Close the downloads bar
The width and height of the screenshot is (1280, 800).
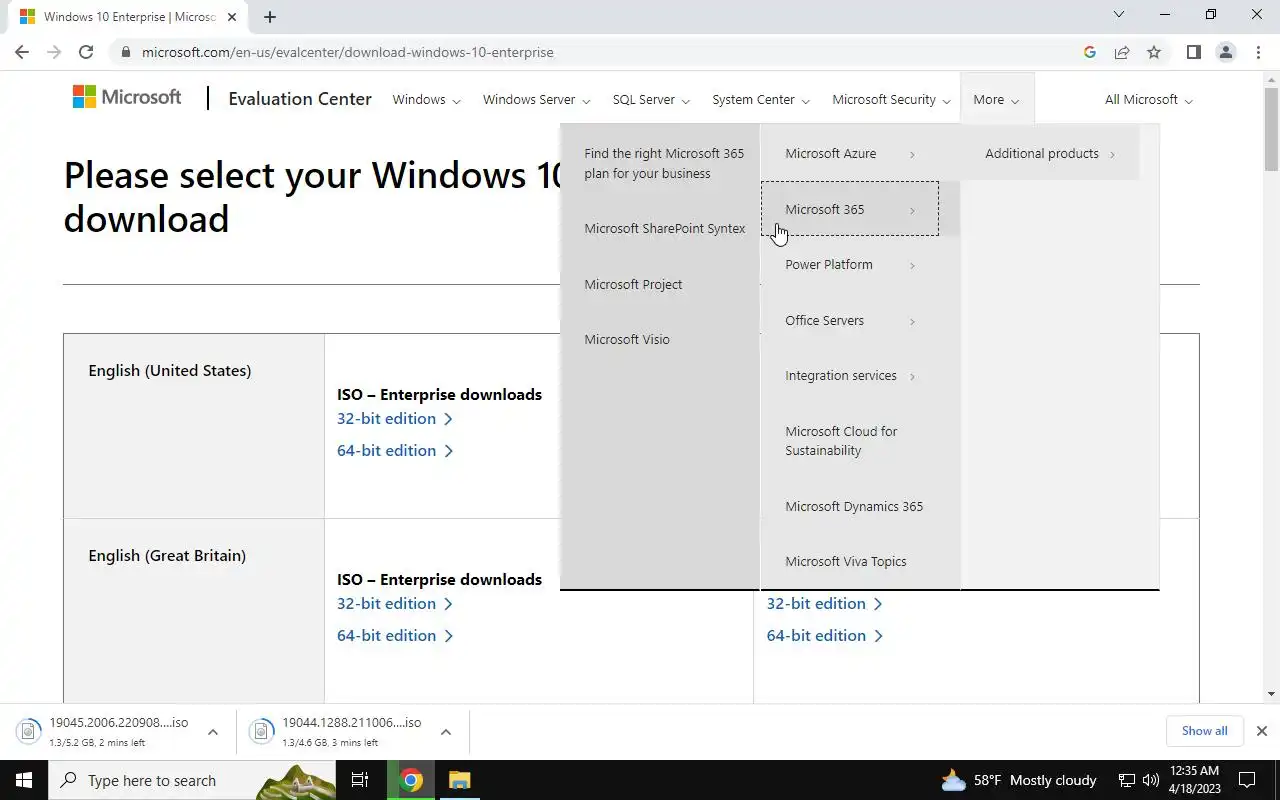click(x=1261, y=731)
